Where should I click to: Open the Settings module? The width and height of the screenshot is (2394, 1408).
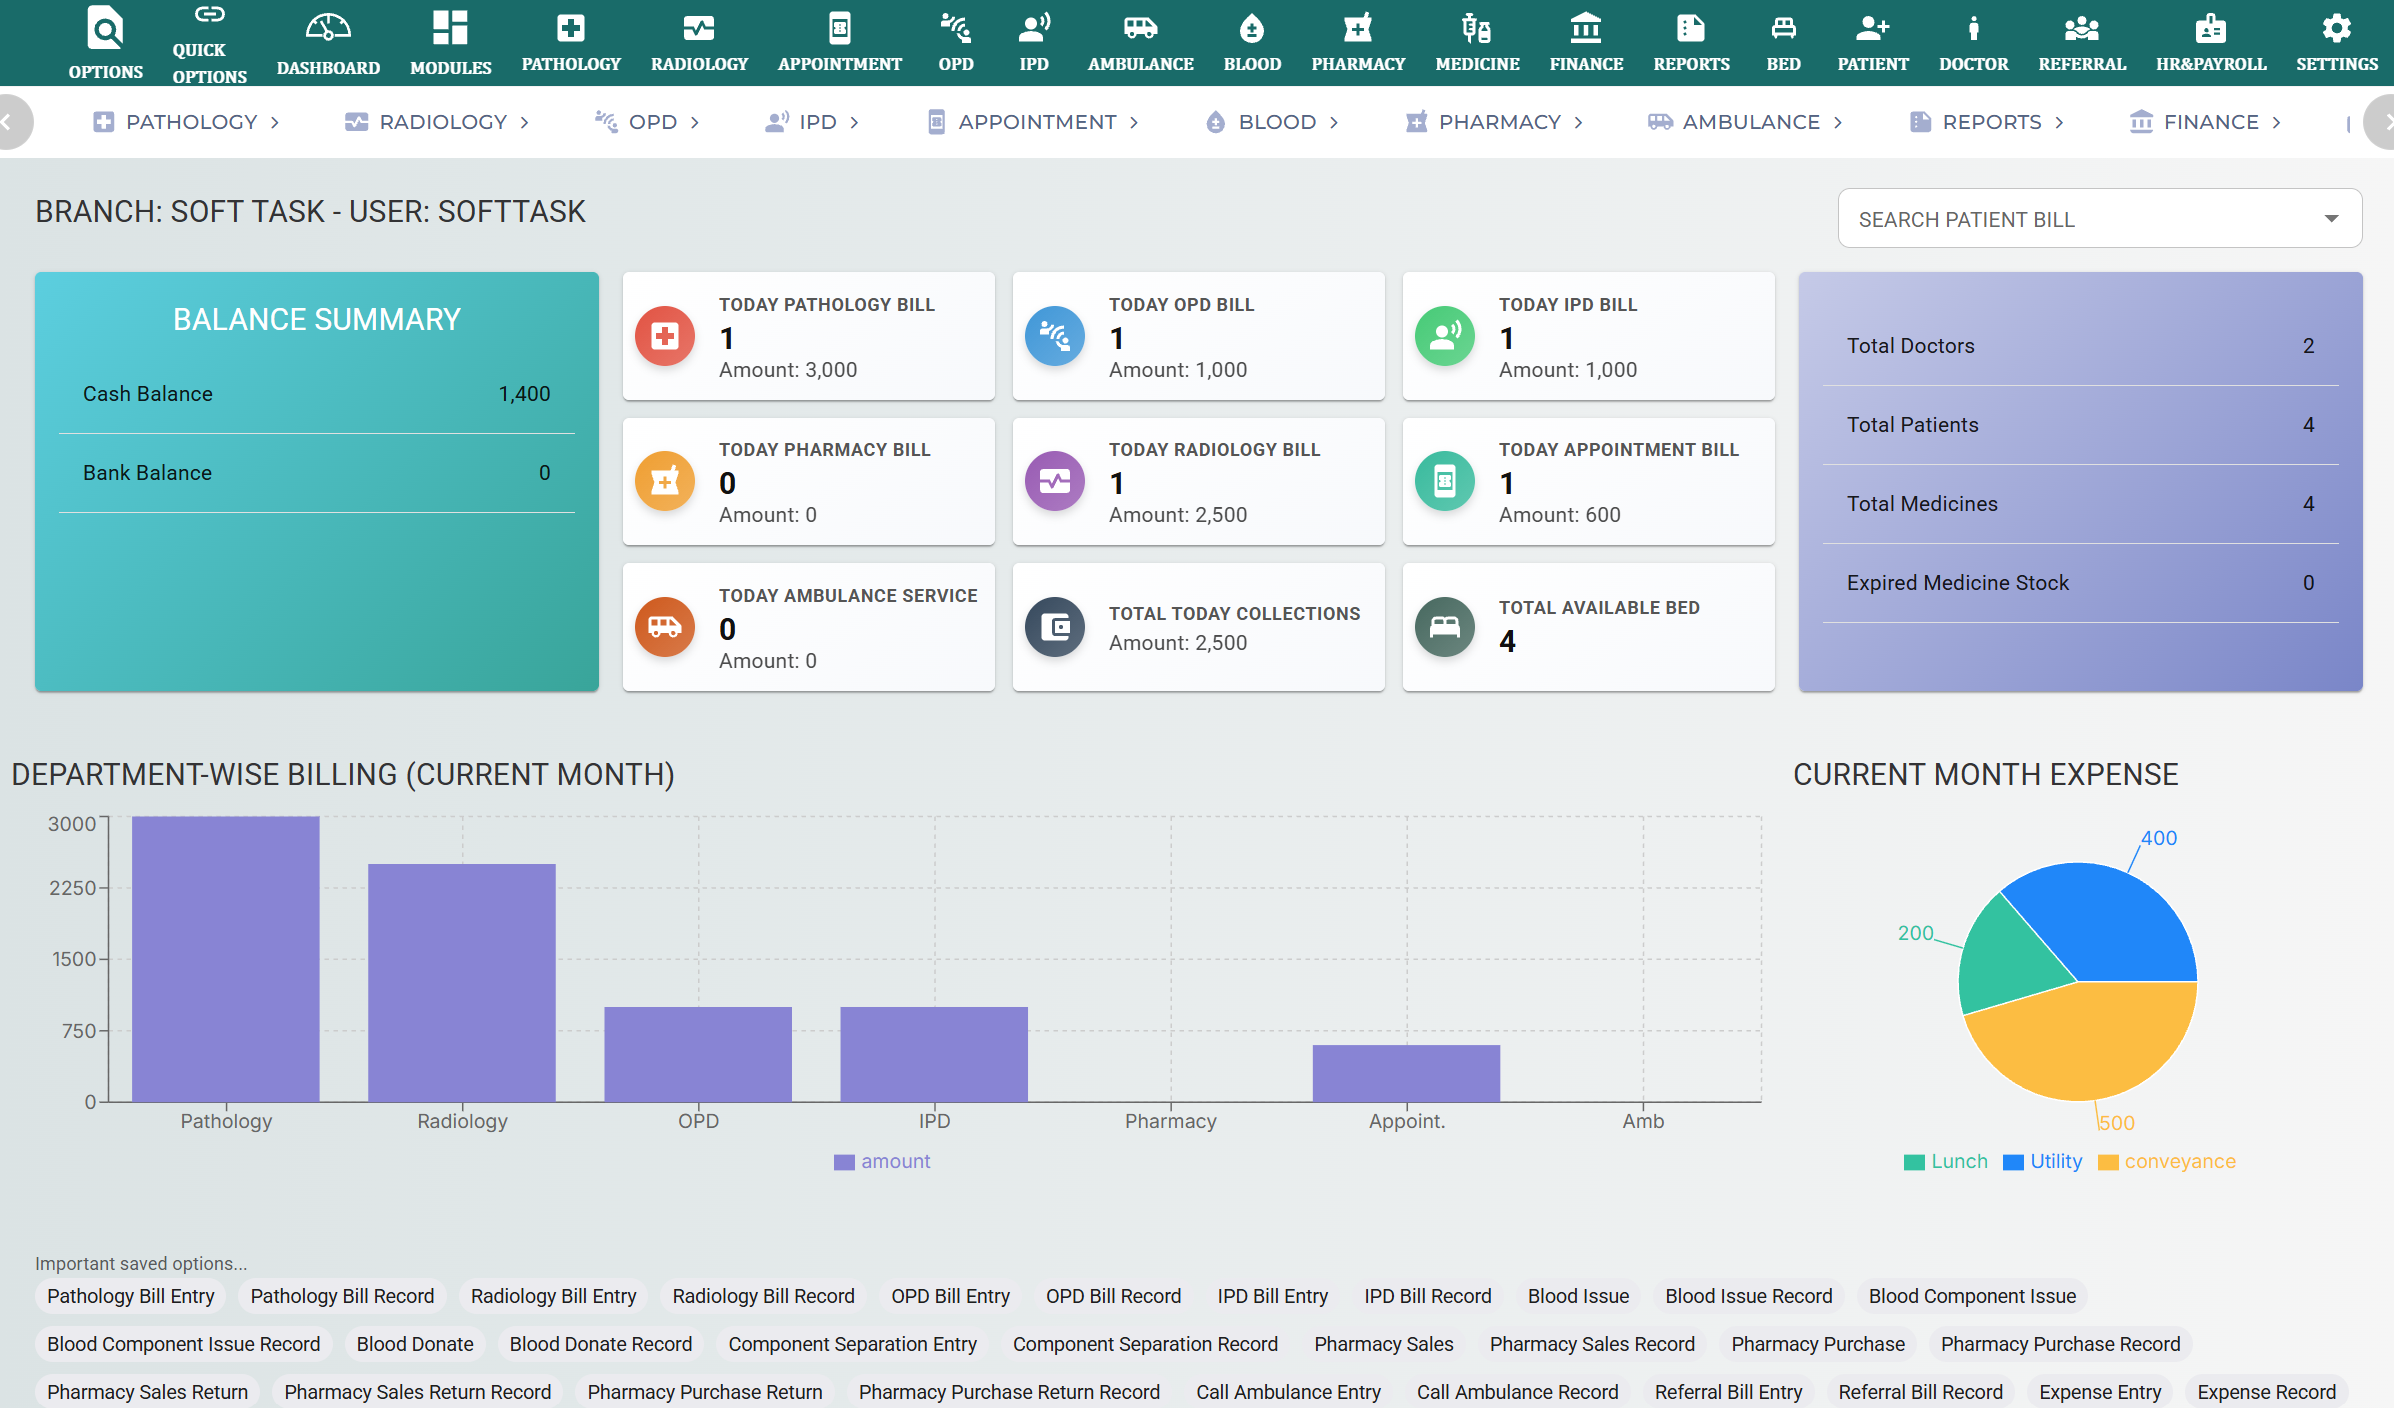[x=2337, y=42]
